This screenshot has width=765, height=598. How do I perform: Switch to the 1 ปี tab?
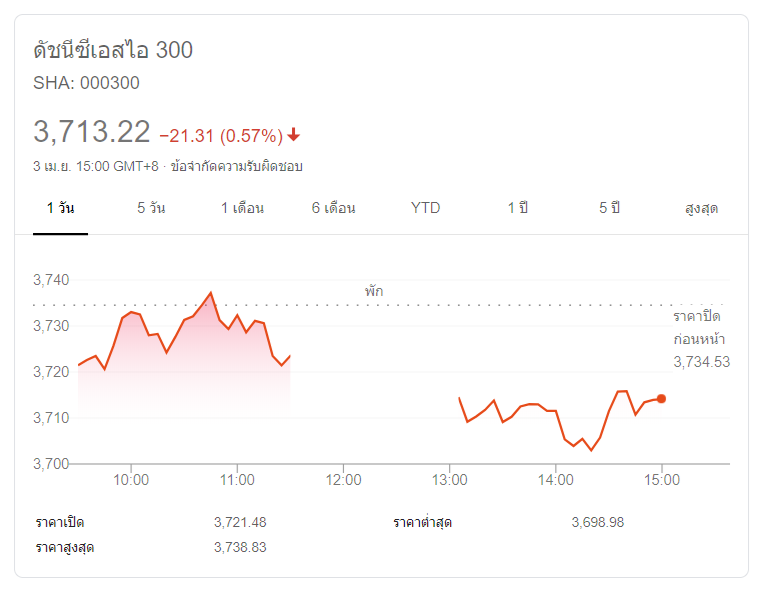pos(517,208)
